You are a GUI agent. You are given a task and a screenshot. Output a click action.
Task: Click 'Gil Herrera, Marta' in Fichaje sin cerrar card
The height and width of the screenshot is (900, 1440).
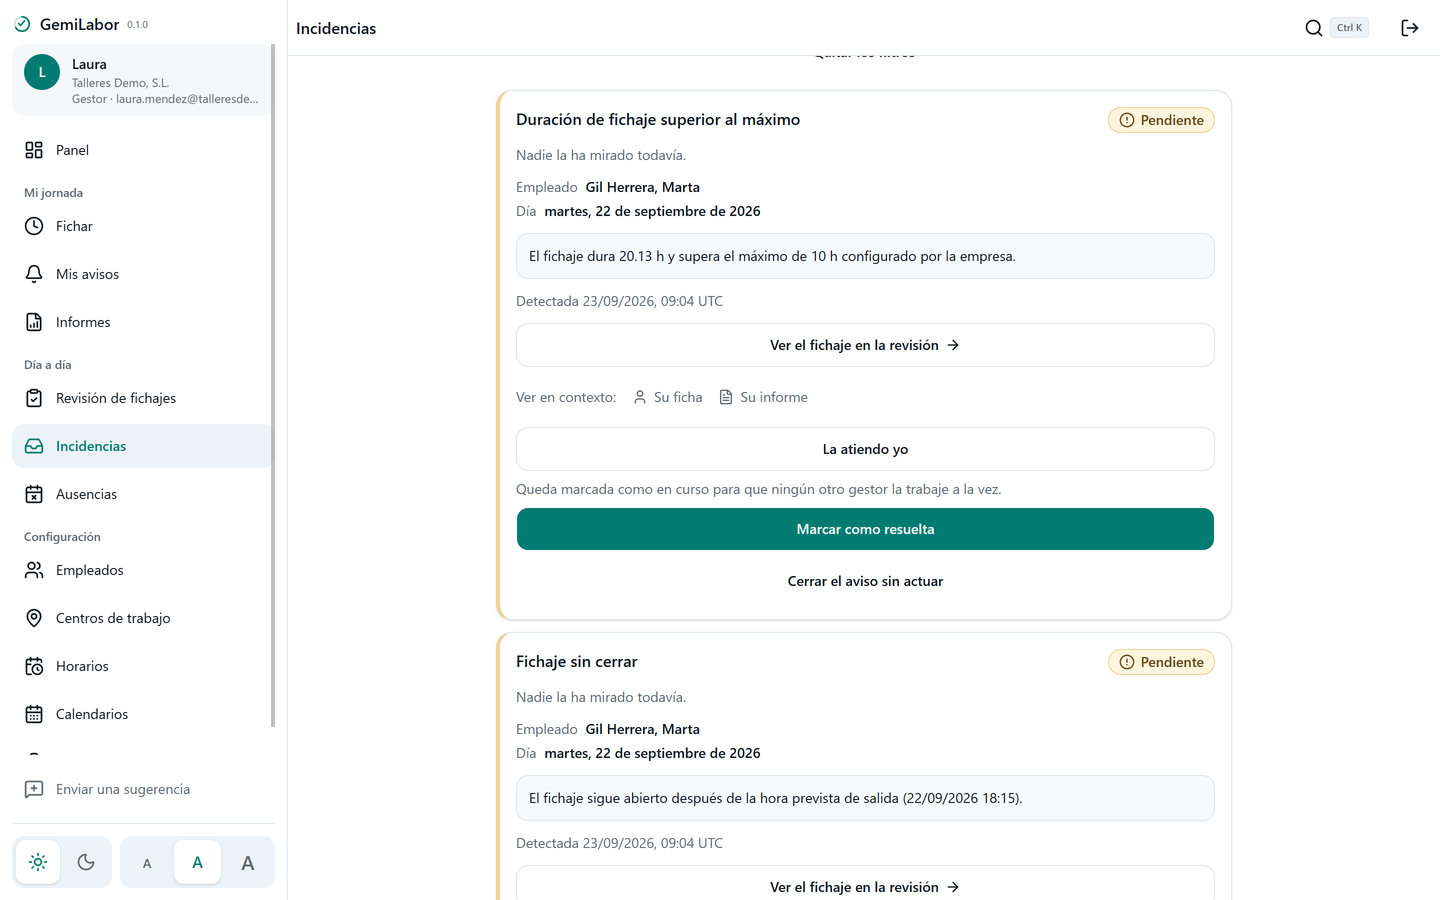pyautogui.click(x=642, y=729)
